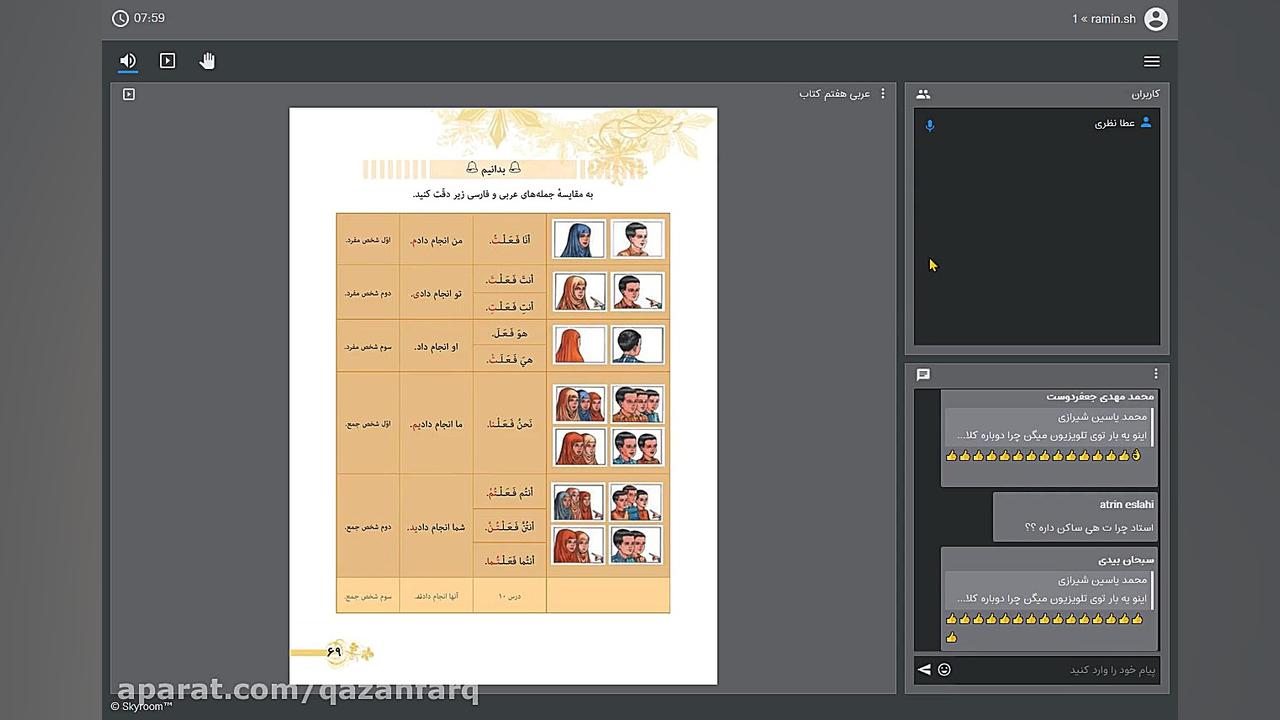Screen dimensions: 1280x720
Task: Mute the room speaker audio
Action: [x=128, y=61]
